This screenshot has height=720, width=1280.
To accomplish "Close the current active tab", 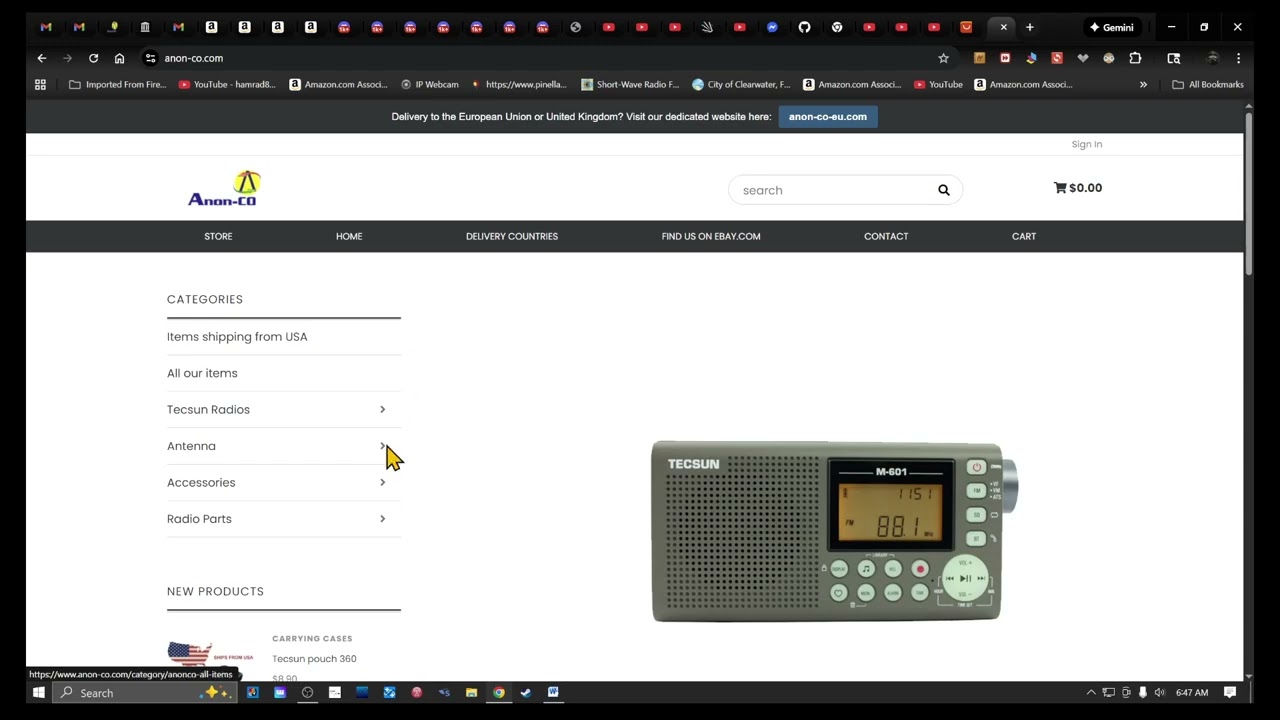I will (1003, 27).
